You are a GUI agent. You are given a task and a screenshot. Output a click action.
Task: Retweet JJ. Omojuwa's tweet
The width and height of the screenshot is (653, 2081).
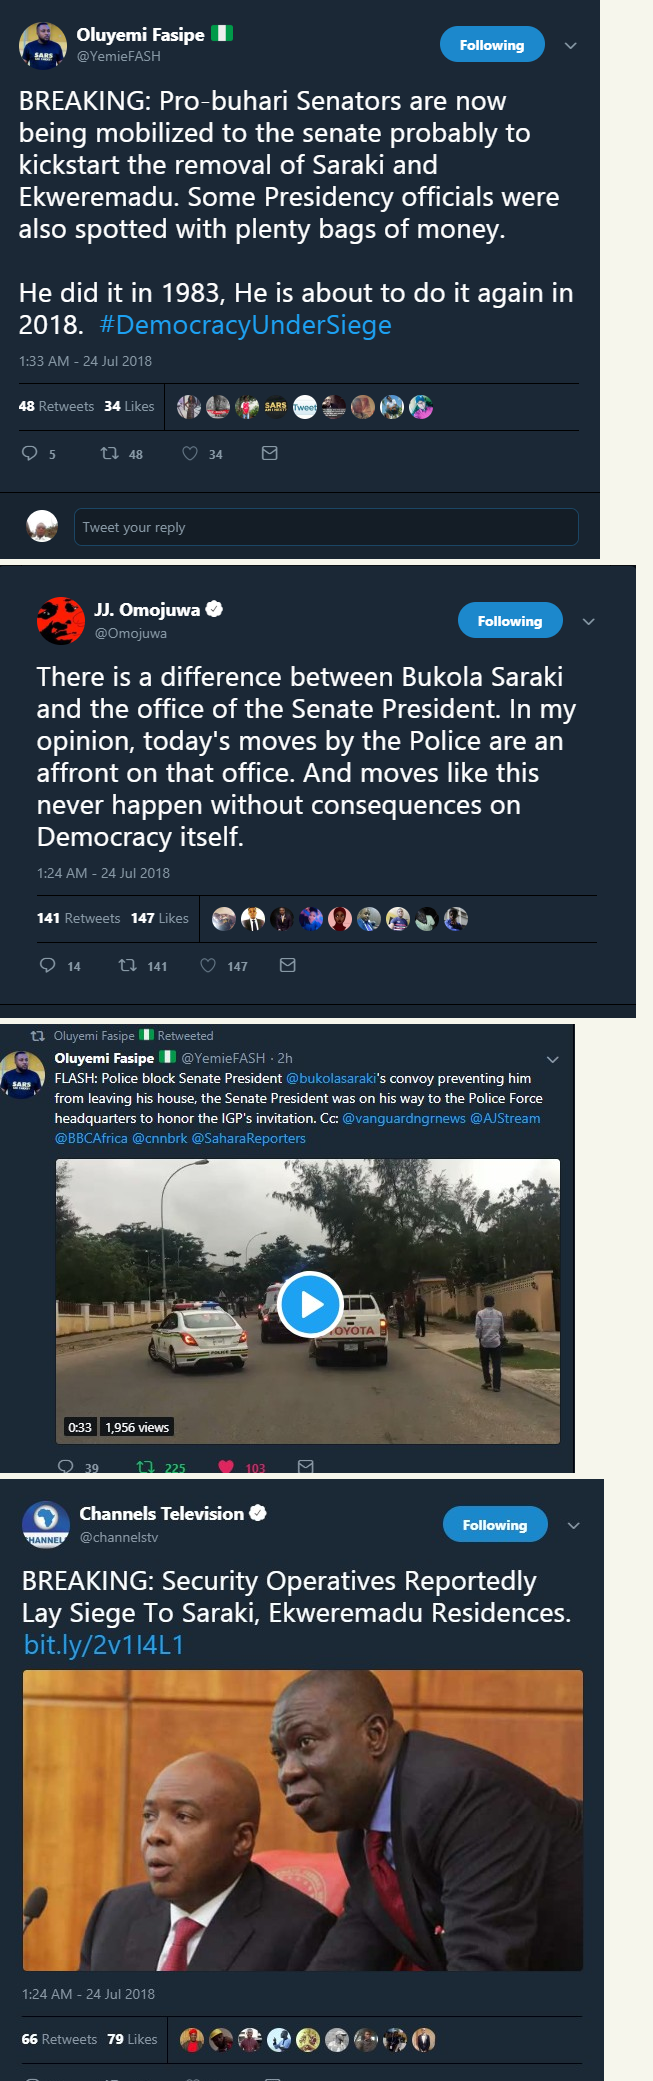coord(128,966)
